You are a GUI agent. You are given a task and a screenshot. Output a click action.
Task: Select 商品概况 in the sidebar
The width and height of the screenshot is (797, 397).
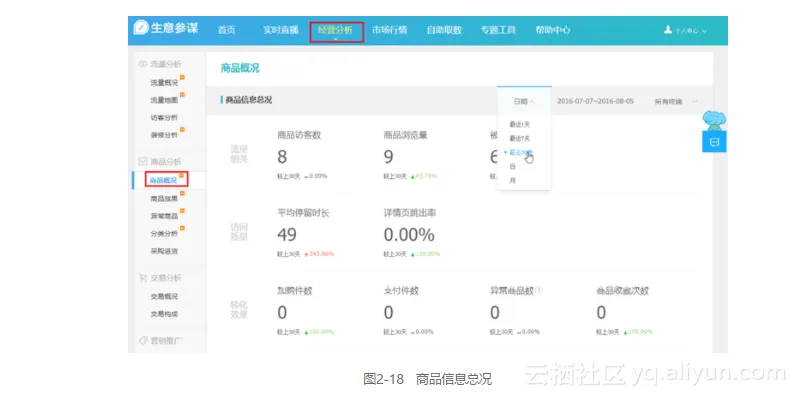point(164,180)
